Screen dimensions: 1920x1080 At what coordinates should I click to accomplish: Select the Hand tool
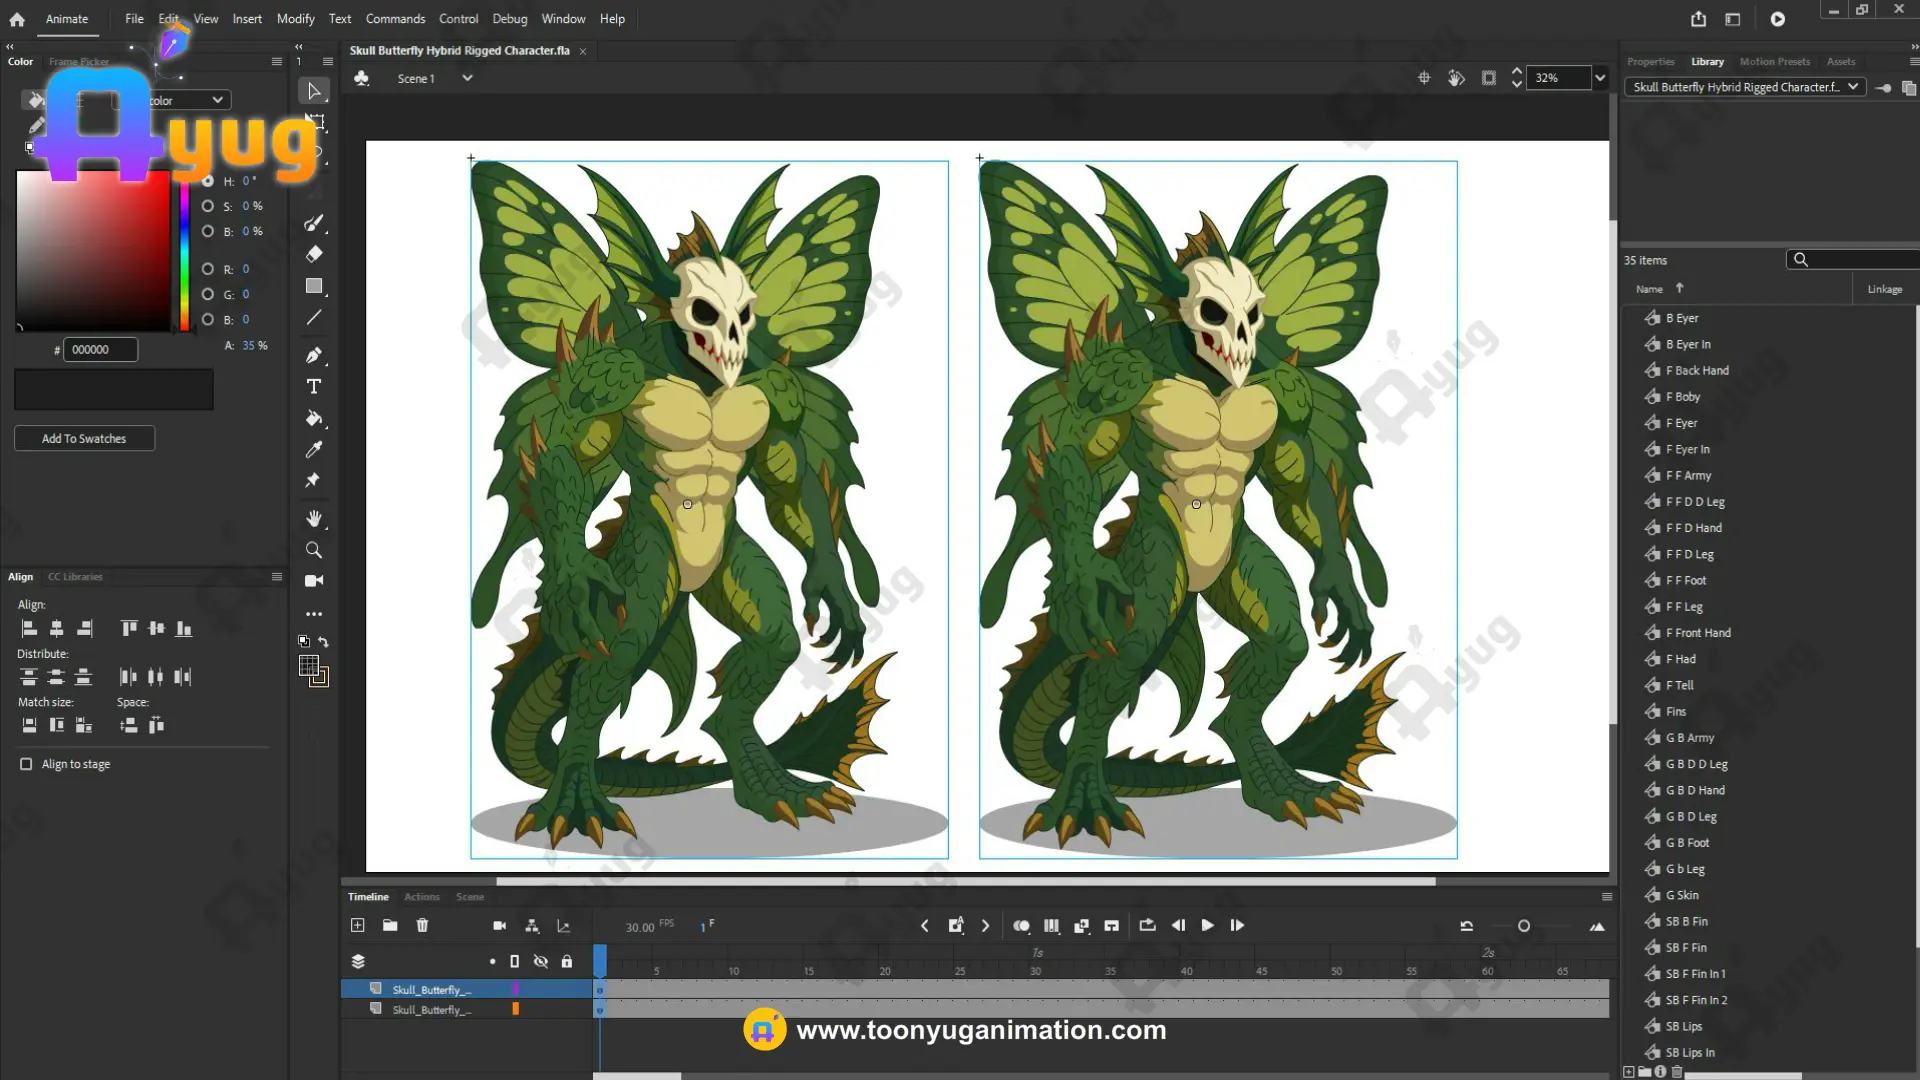click(314, 518)
